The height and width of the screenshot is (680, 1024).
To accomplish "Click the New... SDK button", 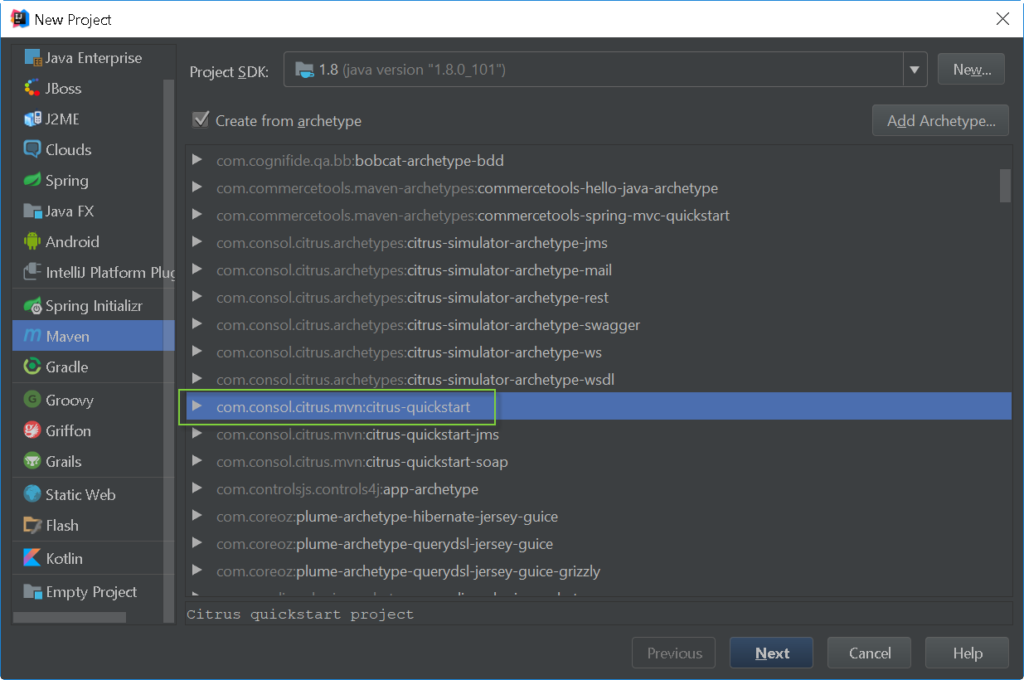I will tap(971, 69).
